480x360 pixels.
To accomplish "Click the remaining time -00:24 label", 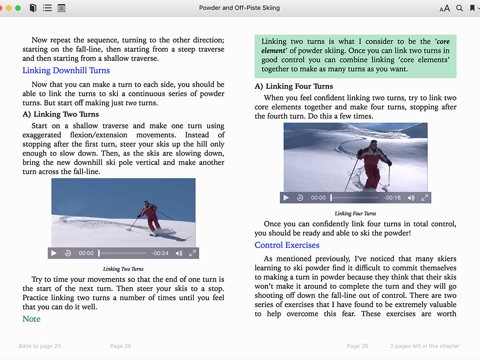I will (x=160, y=253).
